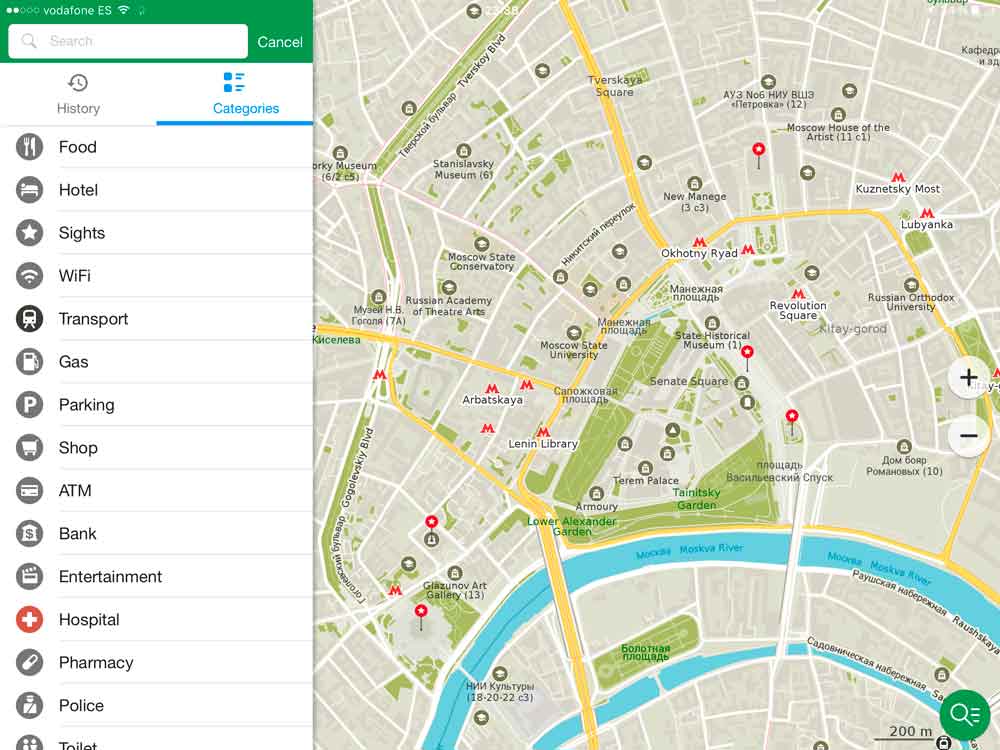Tap the Hotel bed icon

pyautogui.click(x=29, y=189)
